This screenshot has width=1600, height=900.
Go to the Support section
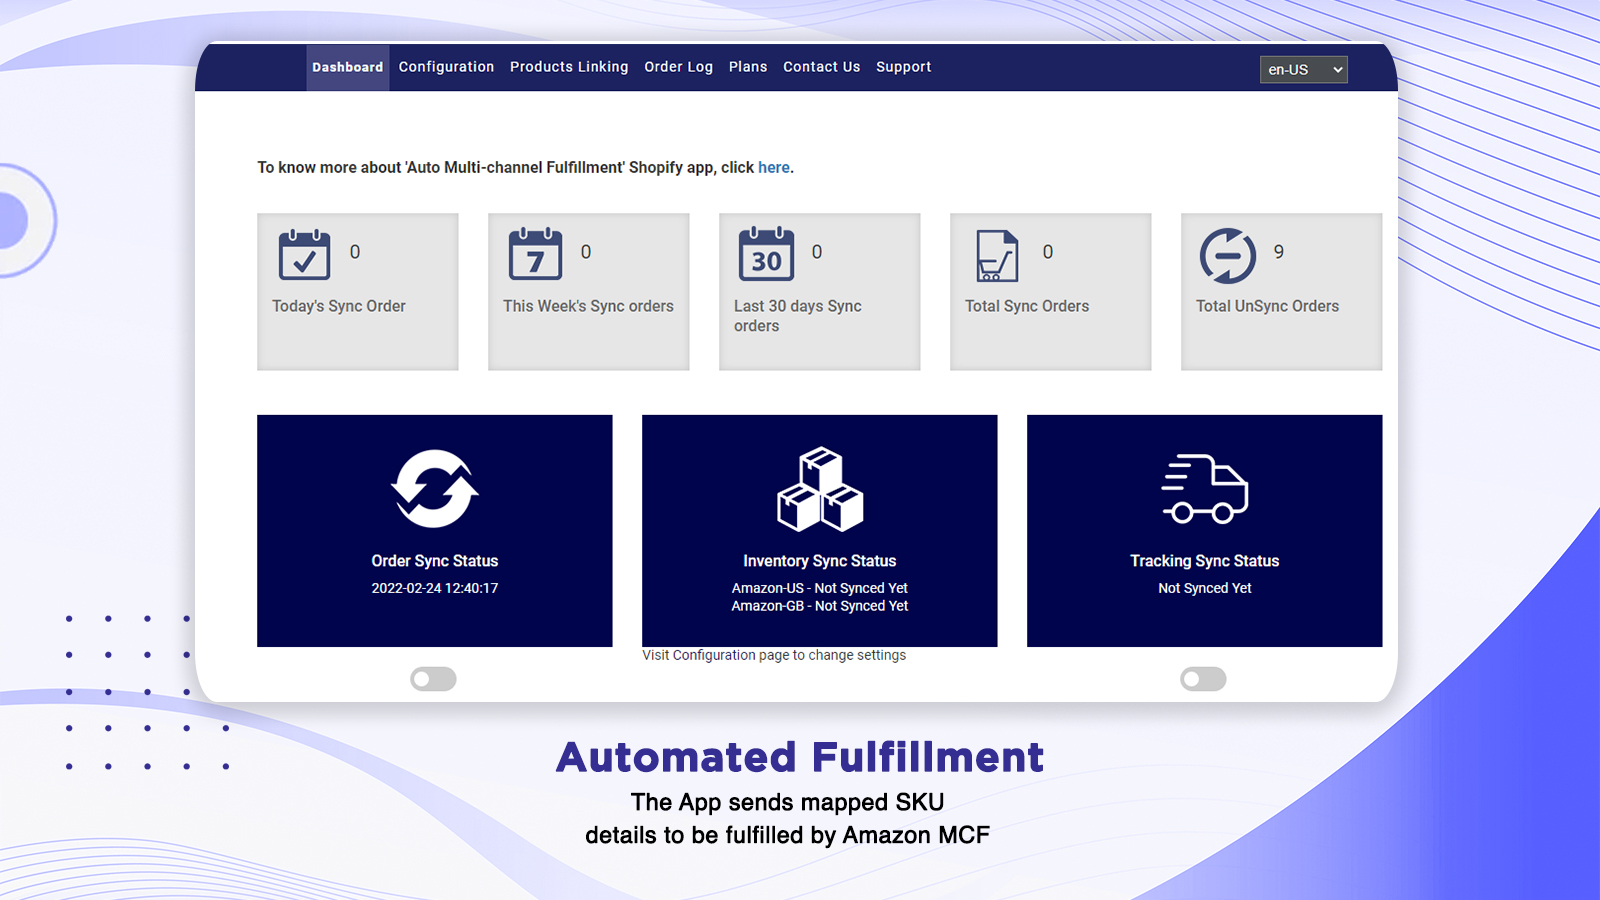(903, 67)
